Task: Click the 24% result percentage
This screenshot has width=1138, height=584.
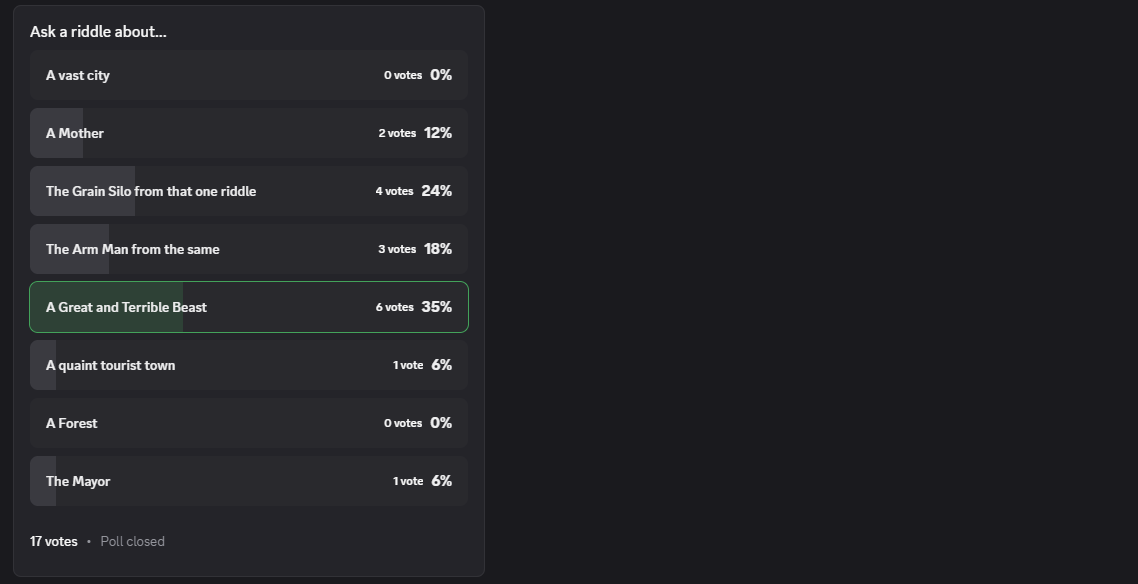Action: [x=437, y=191]
